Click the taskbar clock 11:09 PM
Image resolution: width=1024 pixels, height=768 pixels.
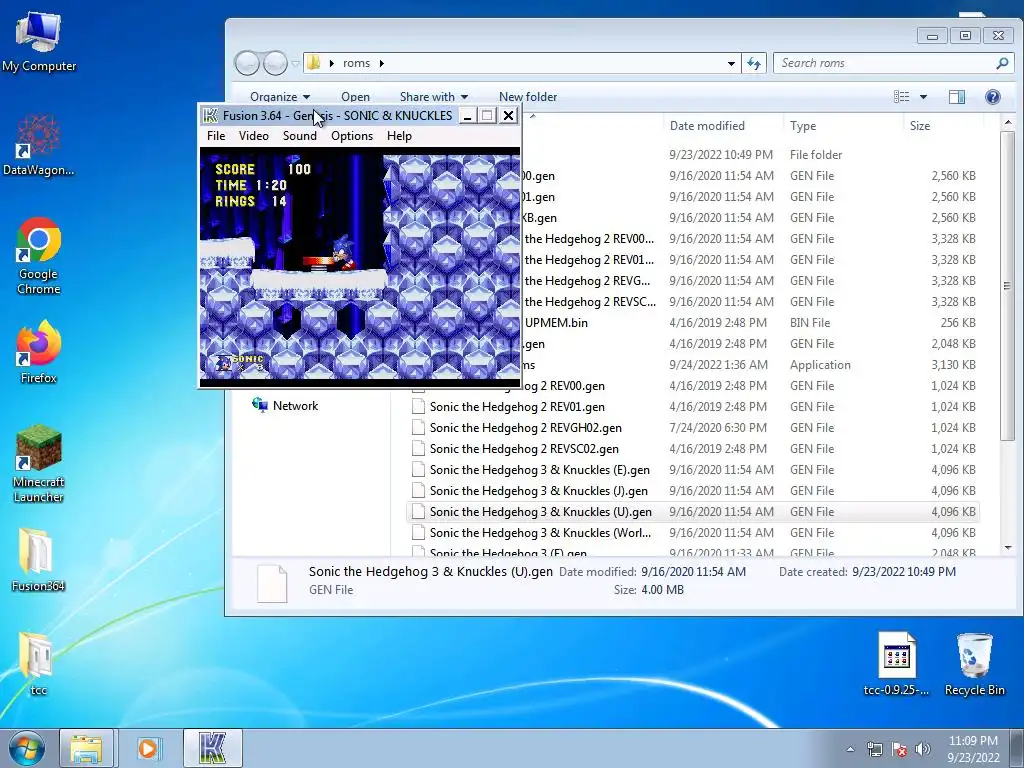pos(973,749)
